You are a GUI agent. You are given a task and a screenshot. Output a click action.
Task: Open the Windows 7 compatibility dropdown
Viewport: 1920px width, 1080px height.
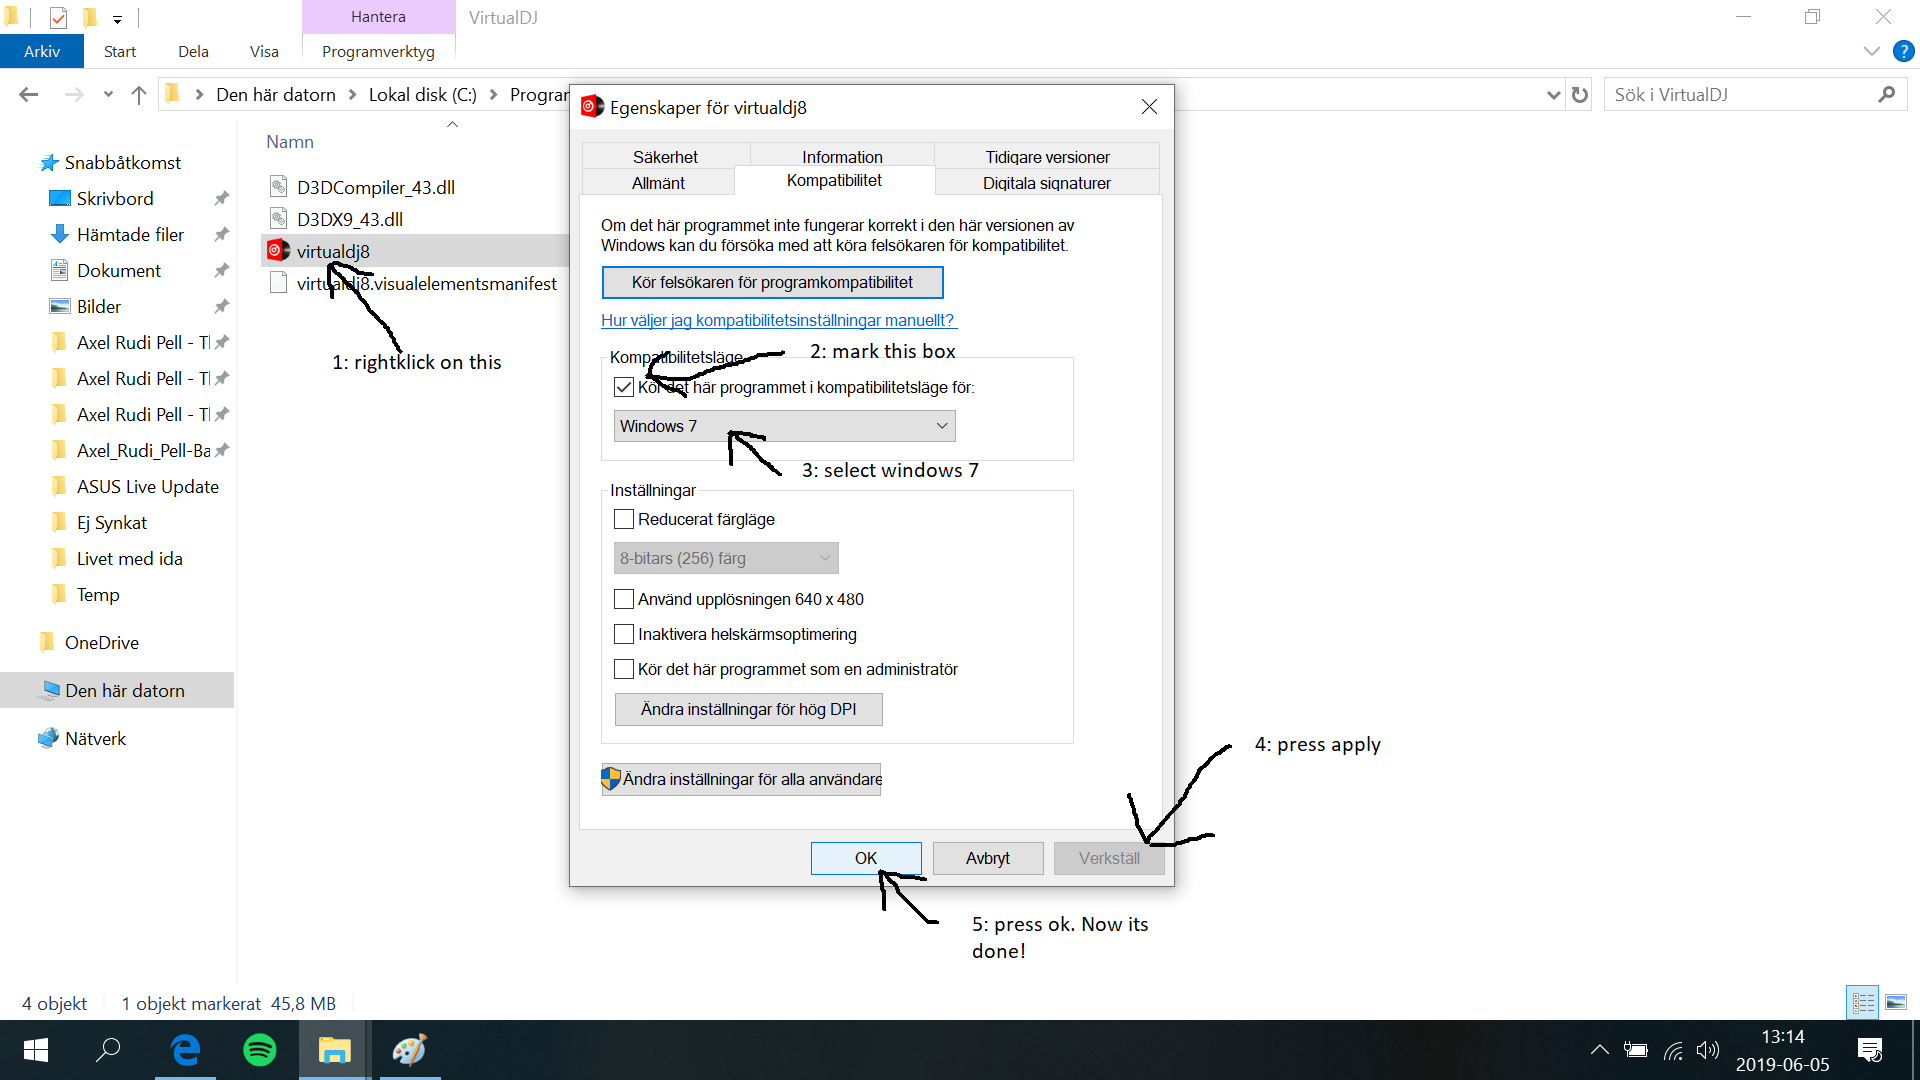[x=784, y=426]
